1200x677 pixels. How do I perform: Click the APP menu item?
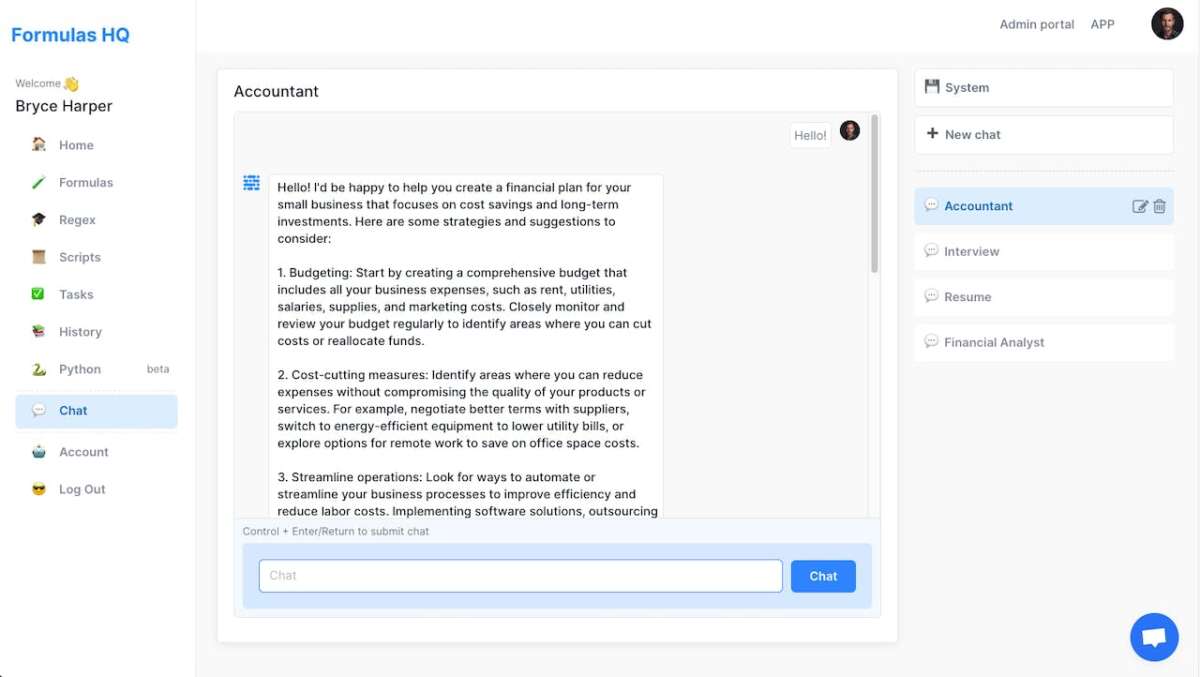click(x=1102, y=24)
